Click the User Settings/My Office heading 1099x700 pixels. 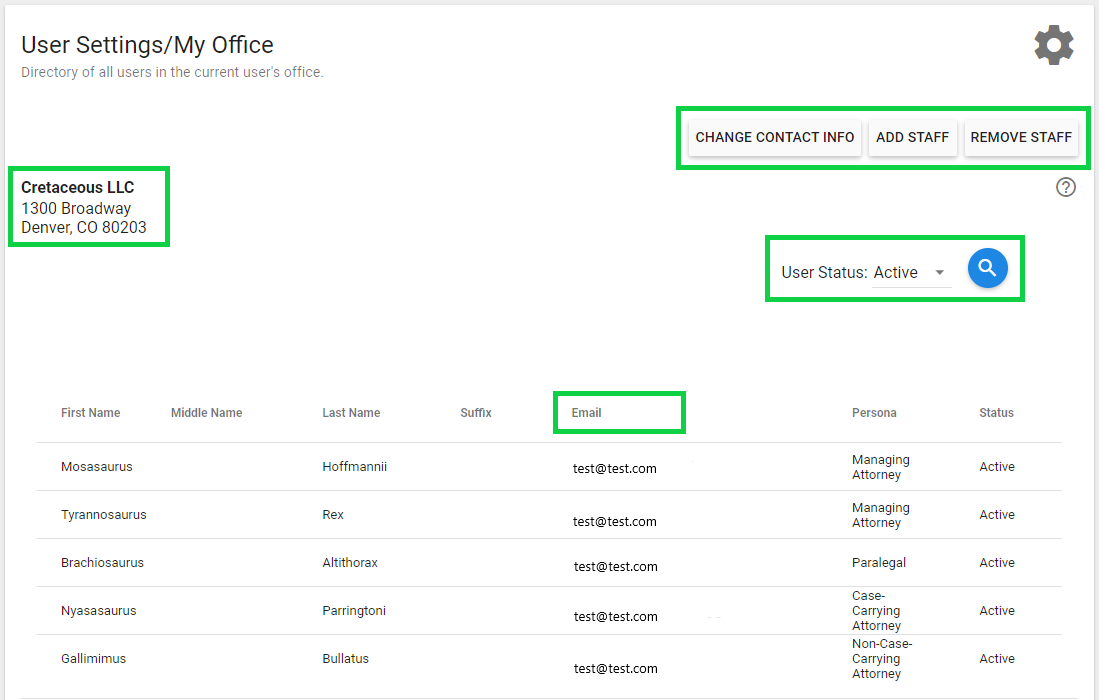[147, 45]
